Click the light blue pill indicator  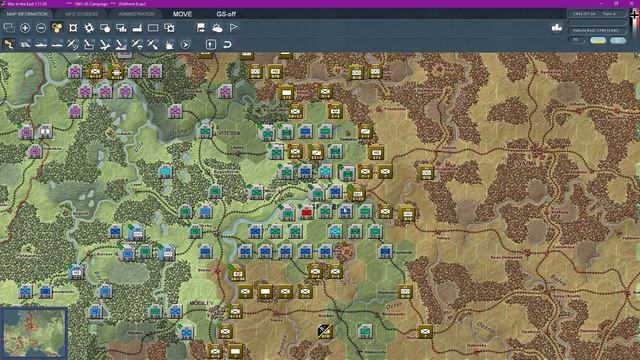[x=618, y=40]
